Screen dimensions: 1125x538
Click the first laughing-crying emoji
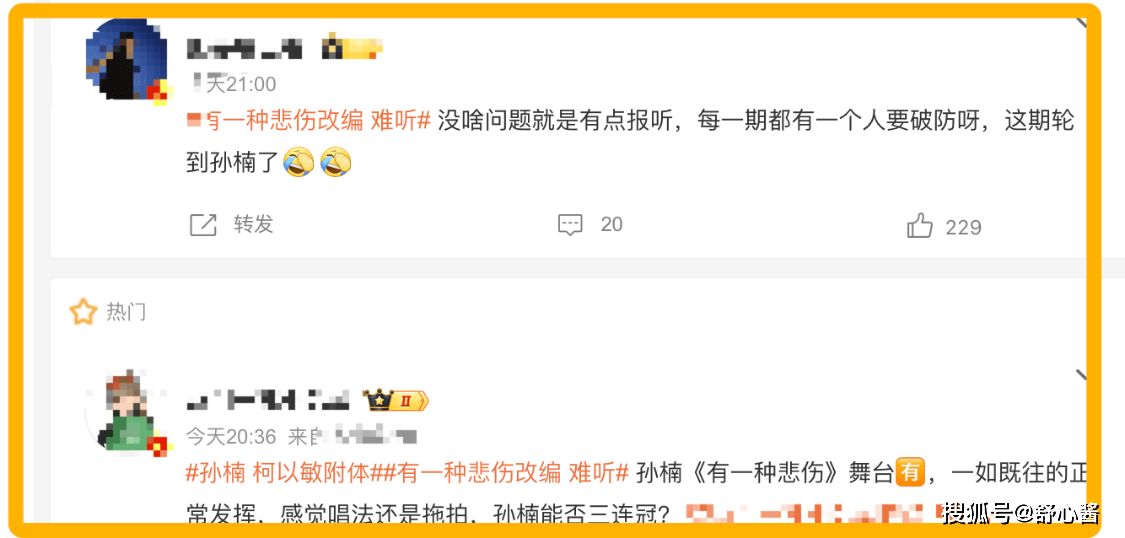coord(298,163)
